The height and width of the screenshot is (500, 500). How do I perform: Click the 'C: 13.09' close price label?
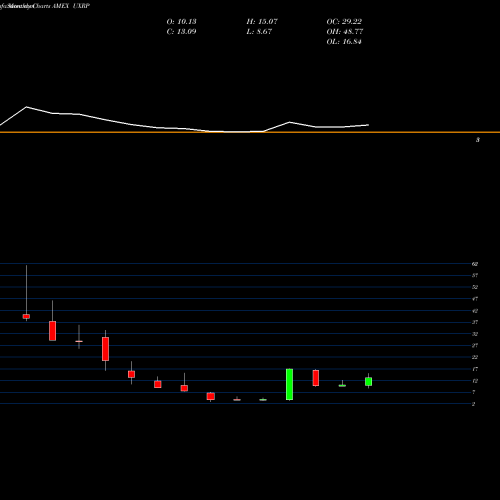[x=181, y=32]
